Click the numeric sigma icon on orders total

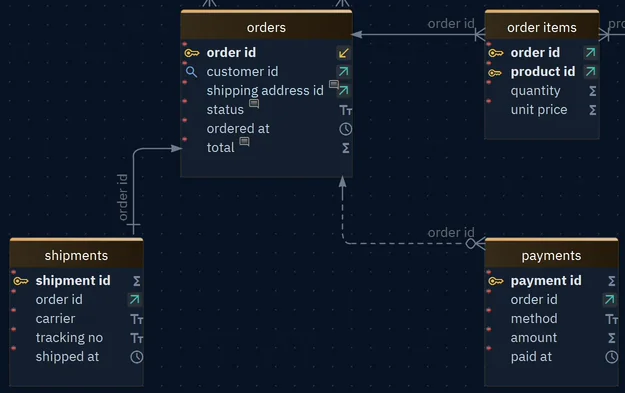346,148
